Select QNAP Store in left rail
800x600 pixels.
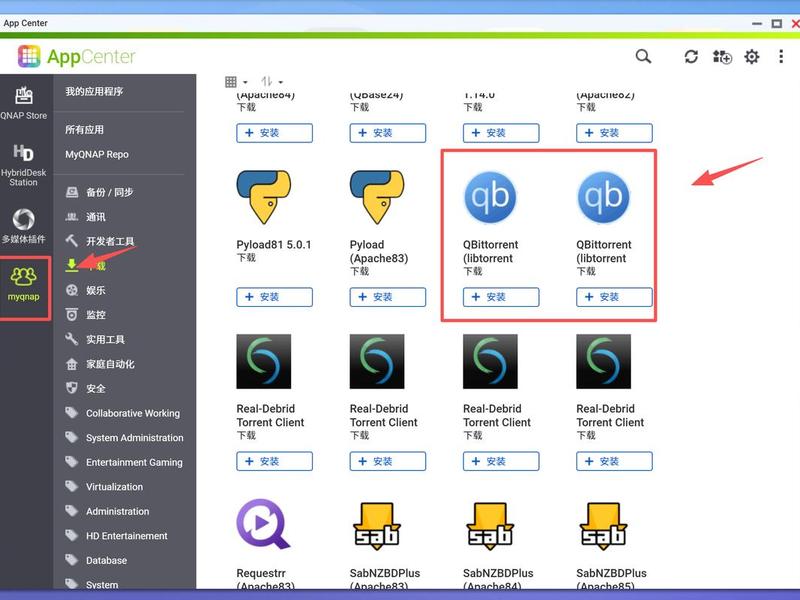23,103
